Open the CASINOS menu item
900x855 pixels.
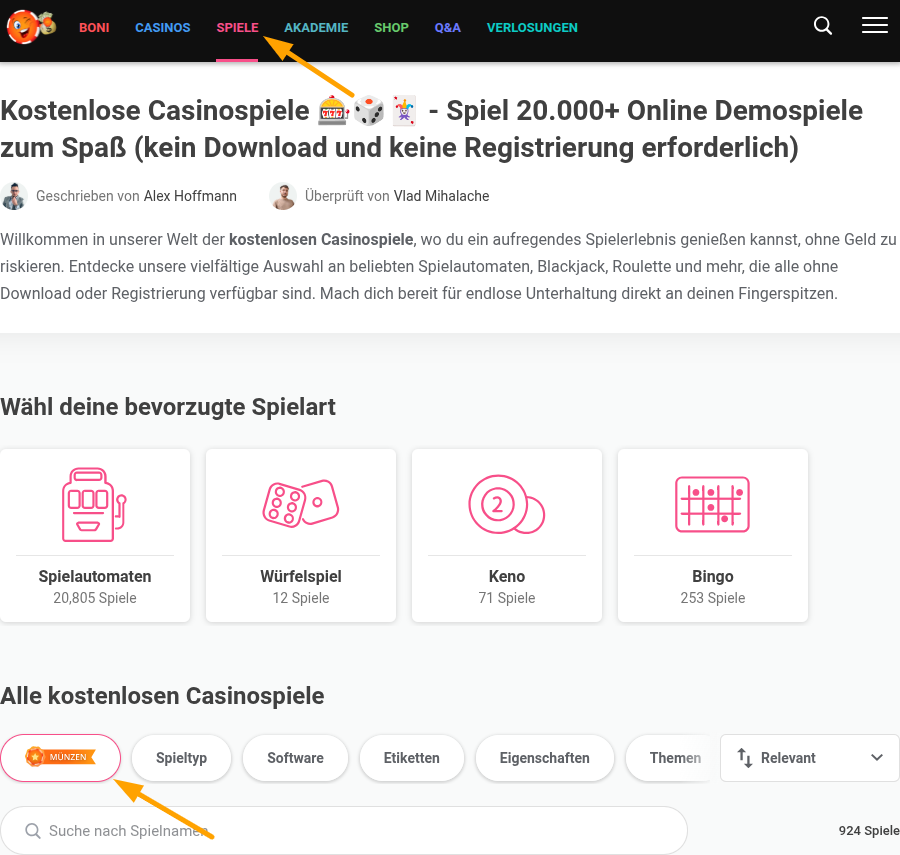162,28
